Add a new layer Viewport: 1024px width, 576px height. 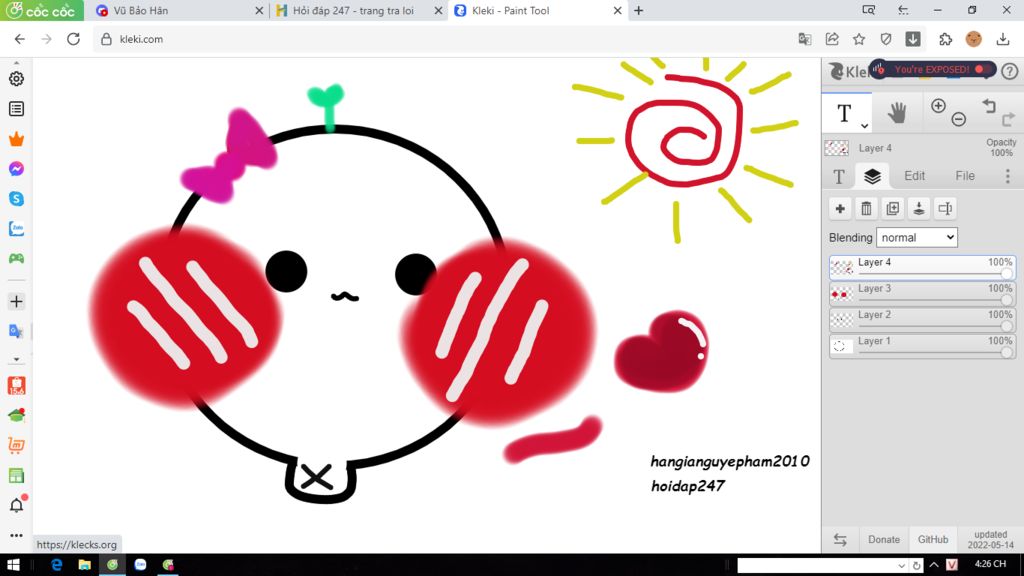coord(840,209)
